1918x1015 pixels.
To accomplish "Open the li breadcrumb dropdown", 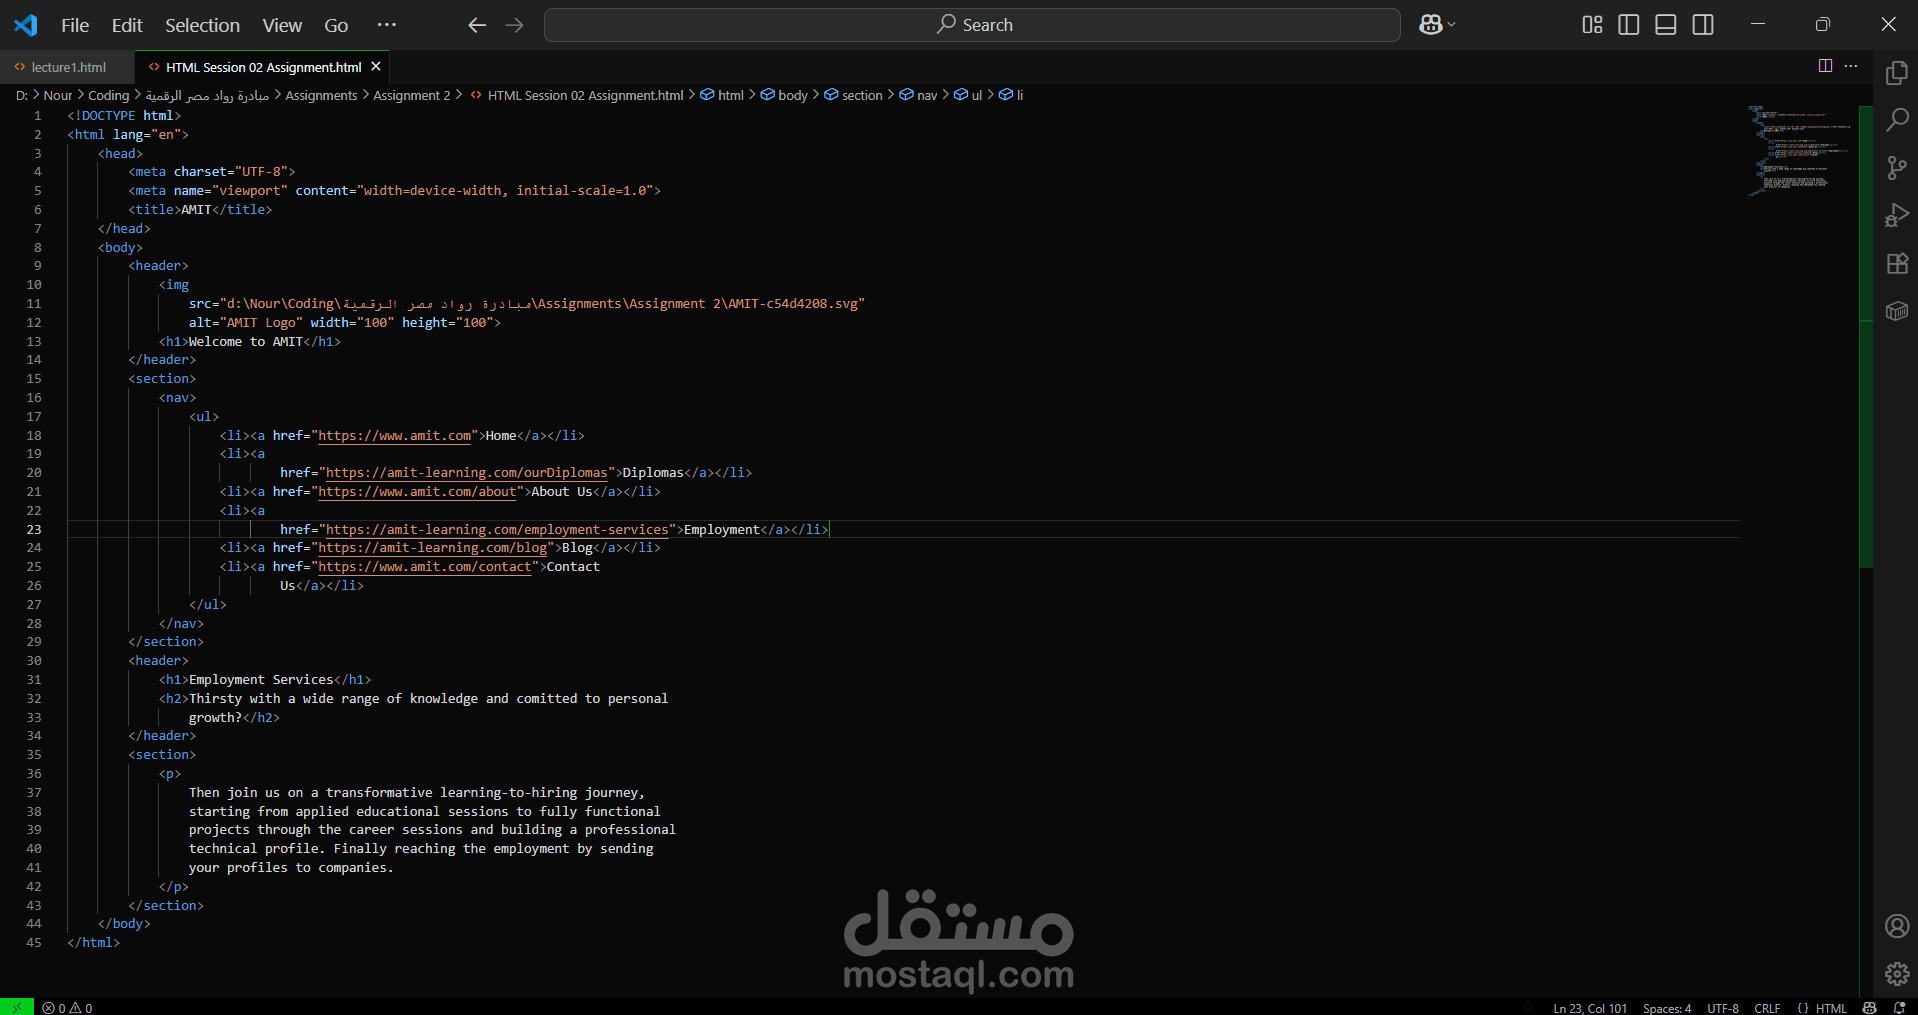I will (x=1011, y=95).
